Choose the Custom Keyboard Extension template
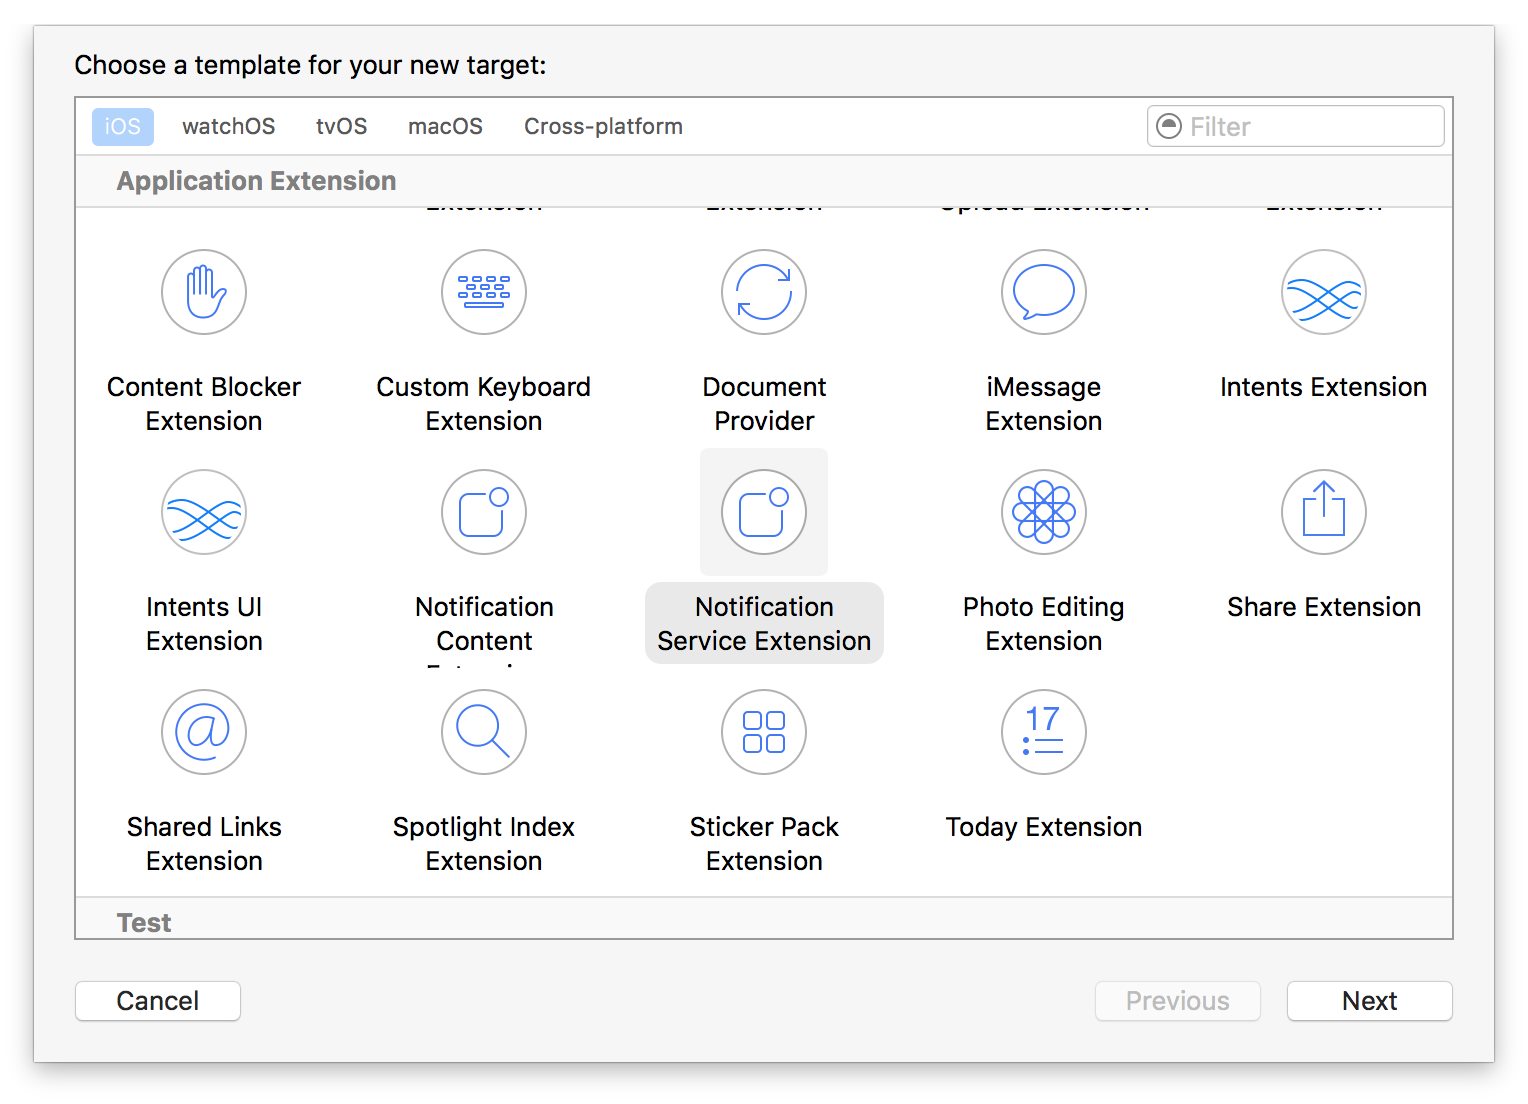This screenshot has width=1528, height=1104. [484, 292]
